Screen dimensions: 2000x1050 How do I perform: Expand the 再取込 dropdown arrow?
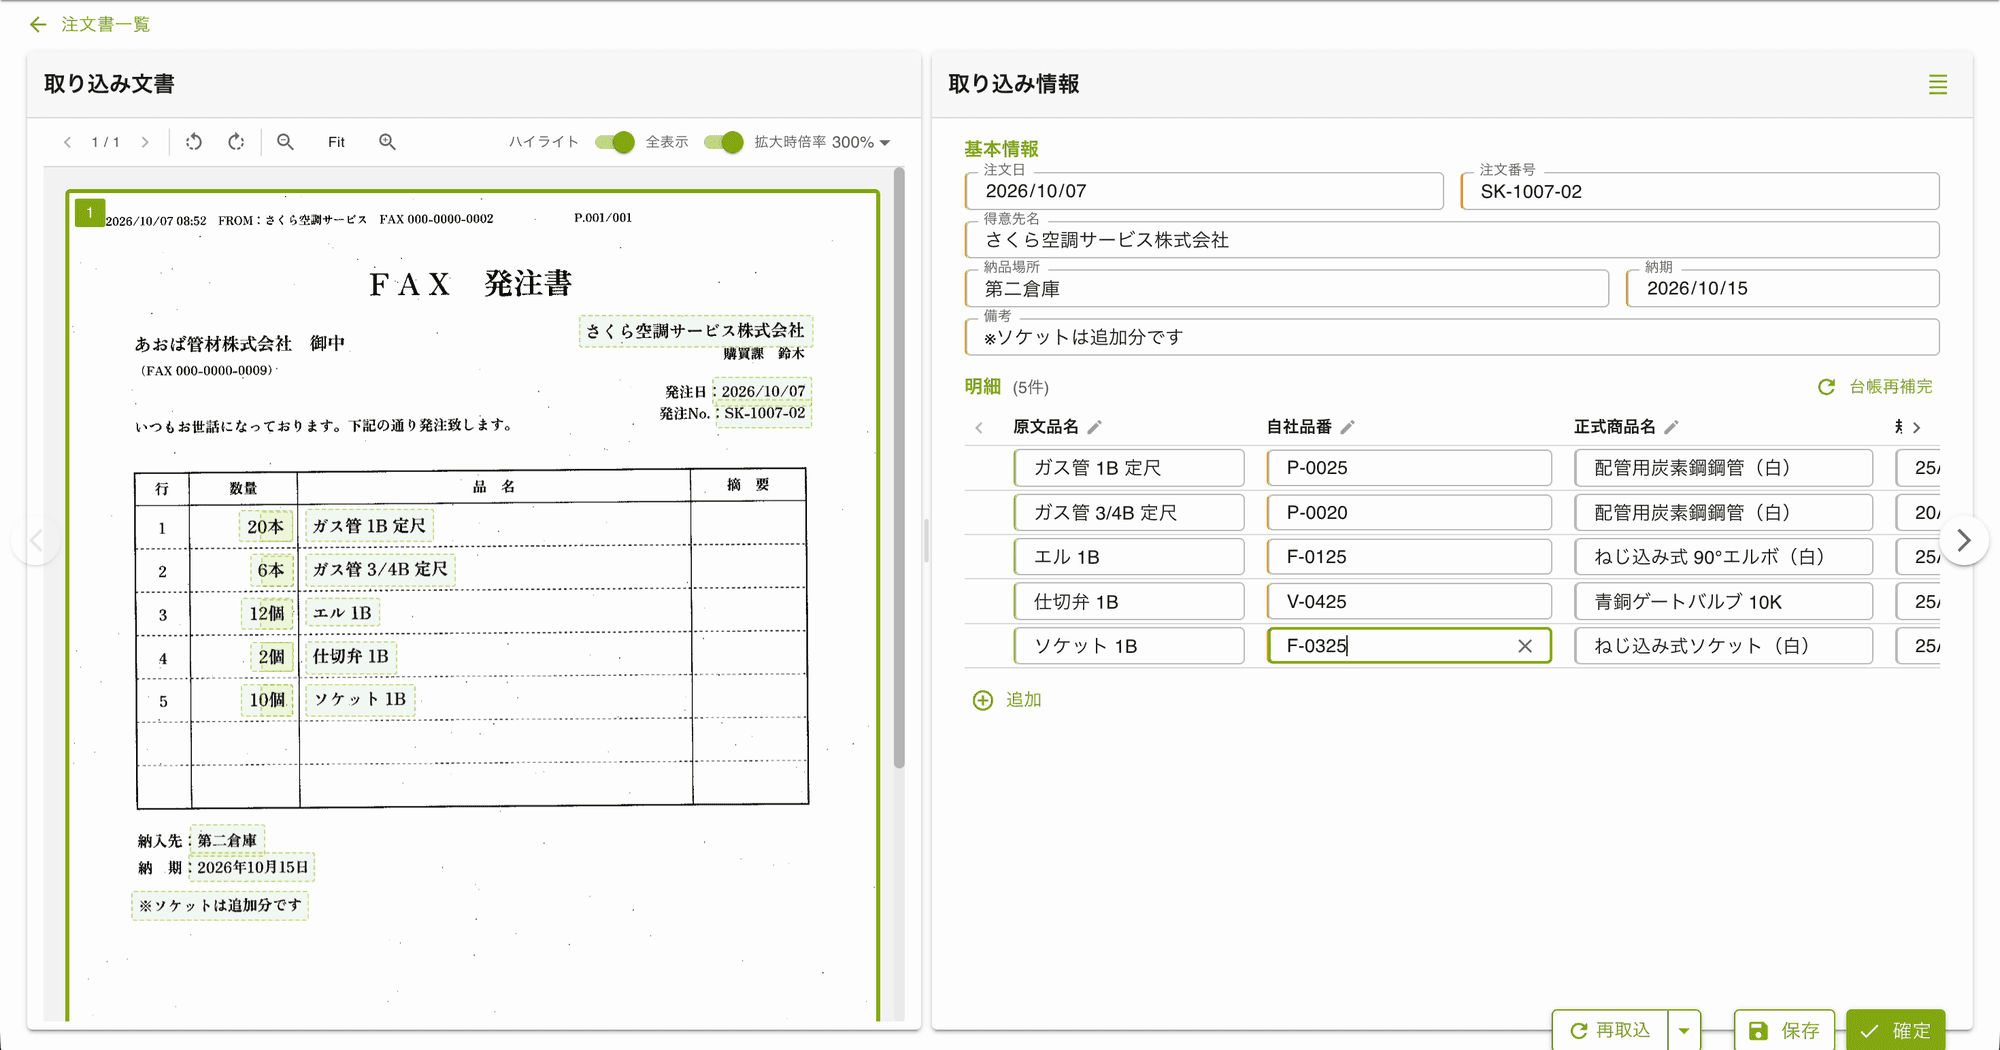coord(1684,1030)
